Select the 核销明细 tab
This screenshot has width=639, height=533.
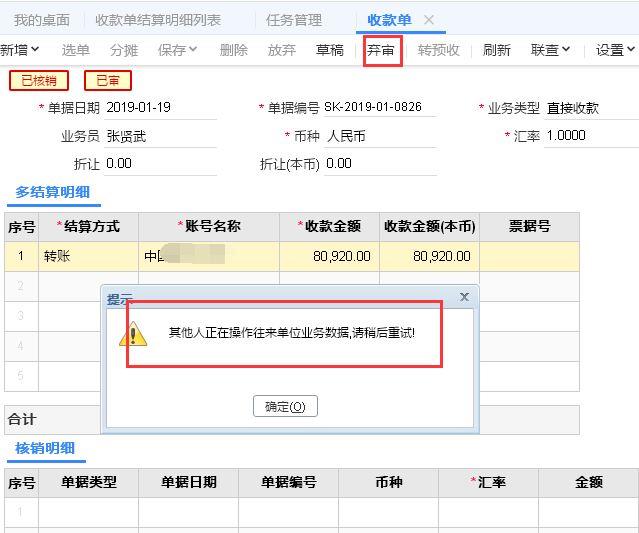(45, 448)
